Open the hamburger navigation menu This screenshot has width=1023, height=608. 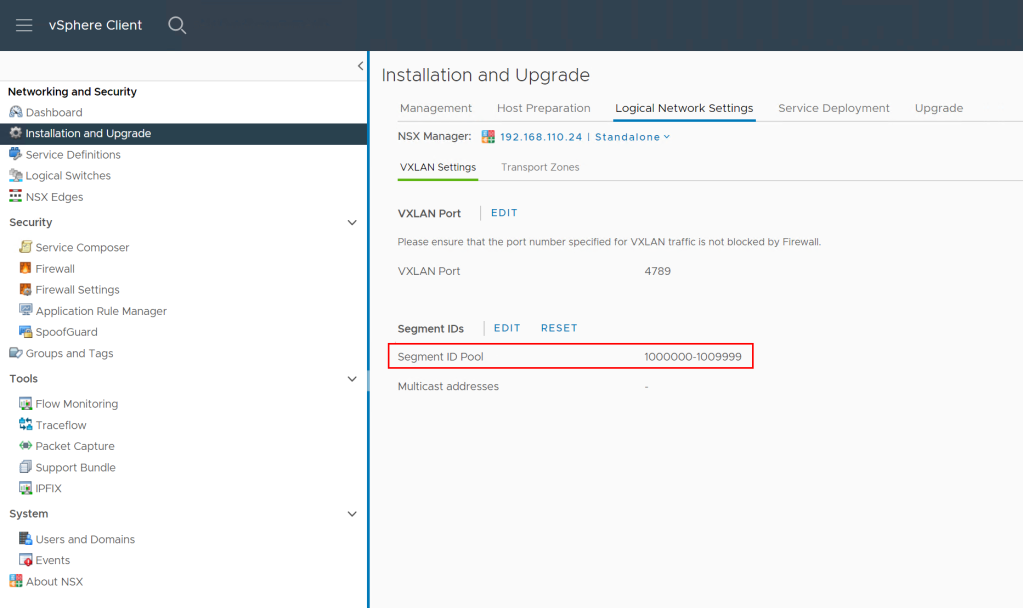[24, 25]
